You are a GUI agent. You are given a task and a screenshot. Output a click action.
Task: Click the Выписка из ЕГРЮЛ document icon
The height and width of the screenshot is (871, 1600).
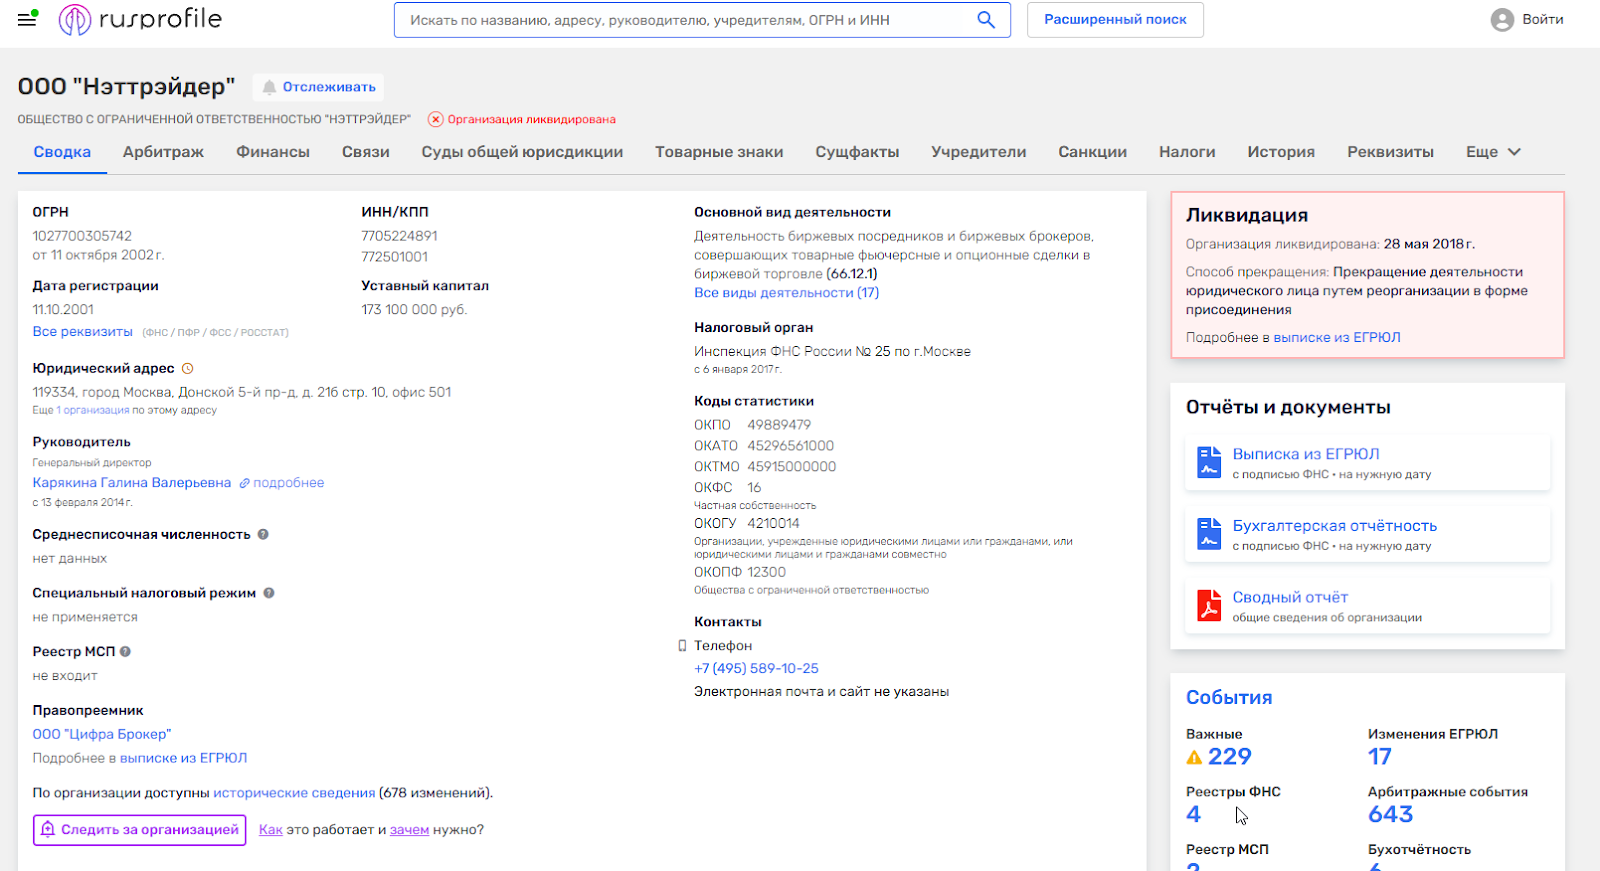tap(1209, 462)
